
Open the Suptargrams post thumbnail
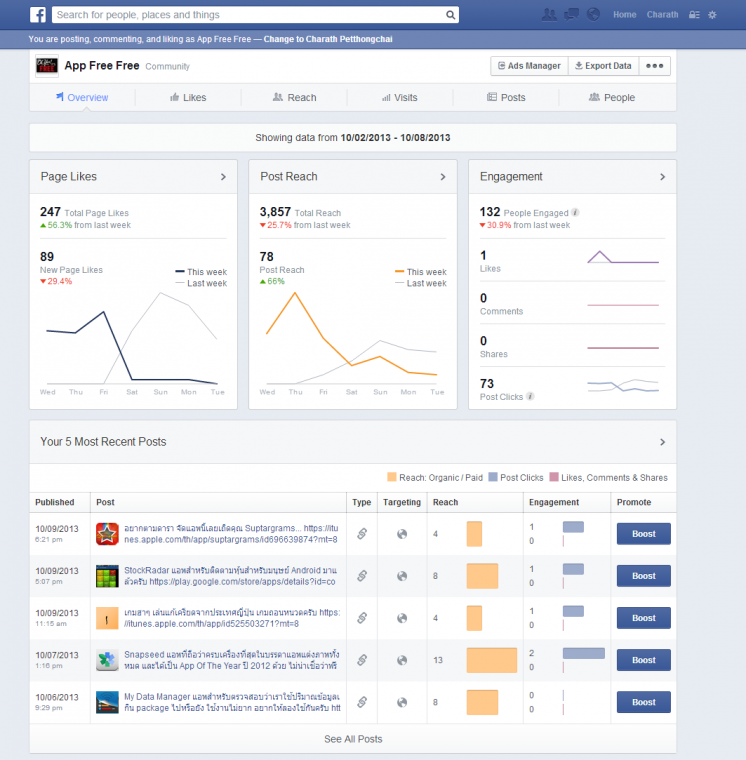click(107, 534)
